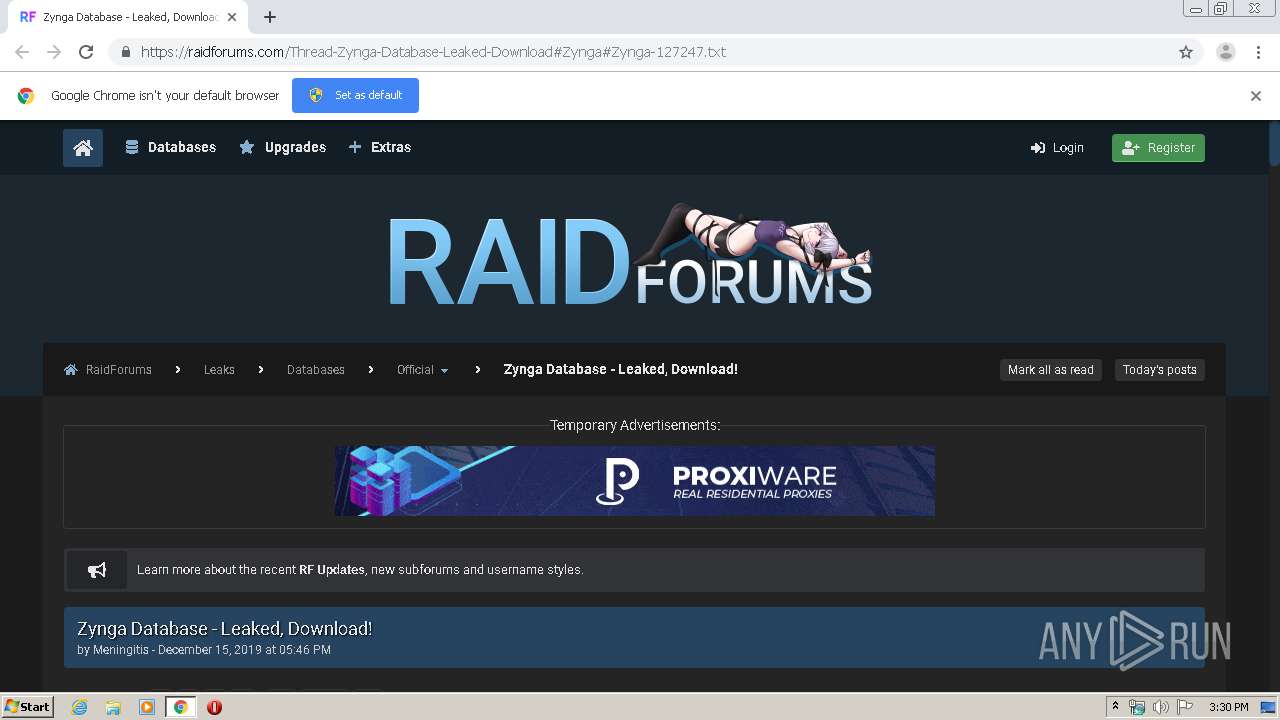Open the RaidForums home icon button
This screenshot has width=1280, height=720.
point(83,148)
